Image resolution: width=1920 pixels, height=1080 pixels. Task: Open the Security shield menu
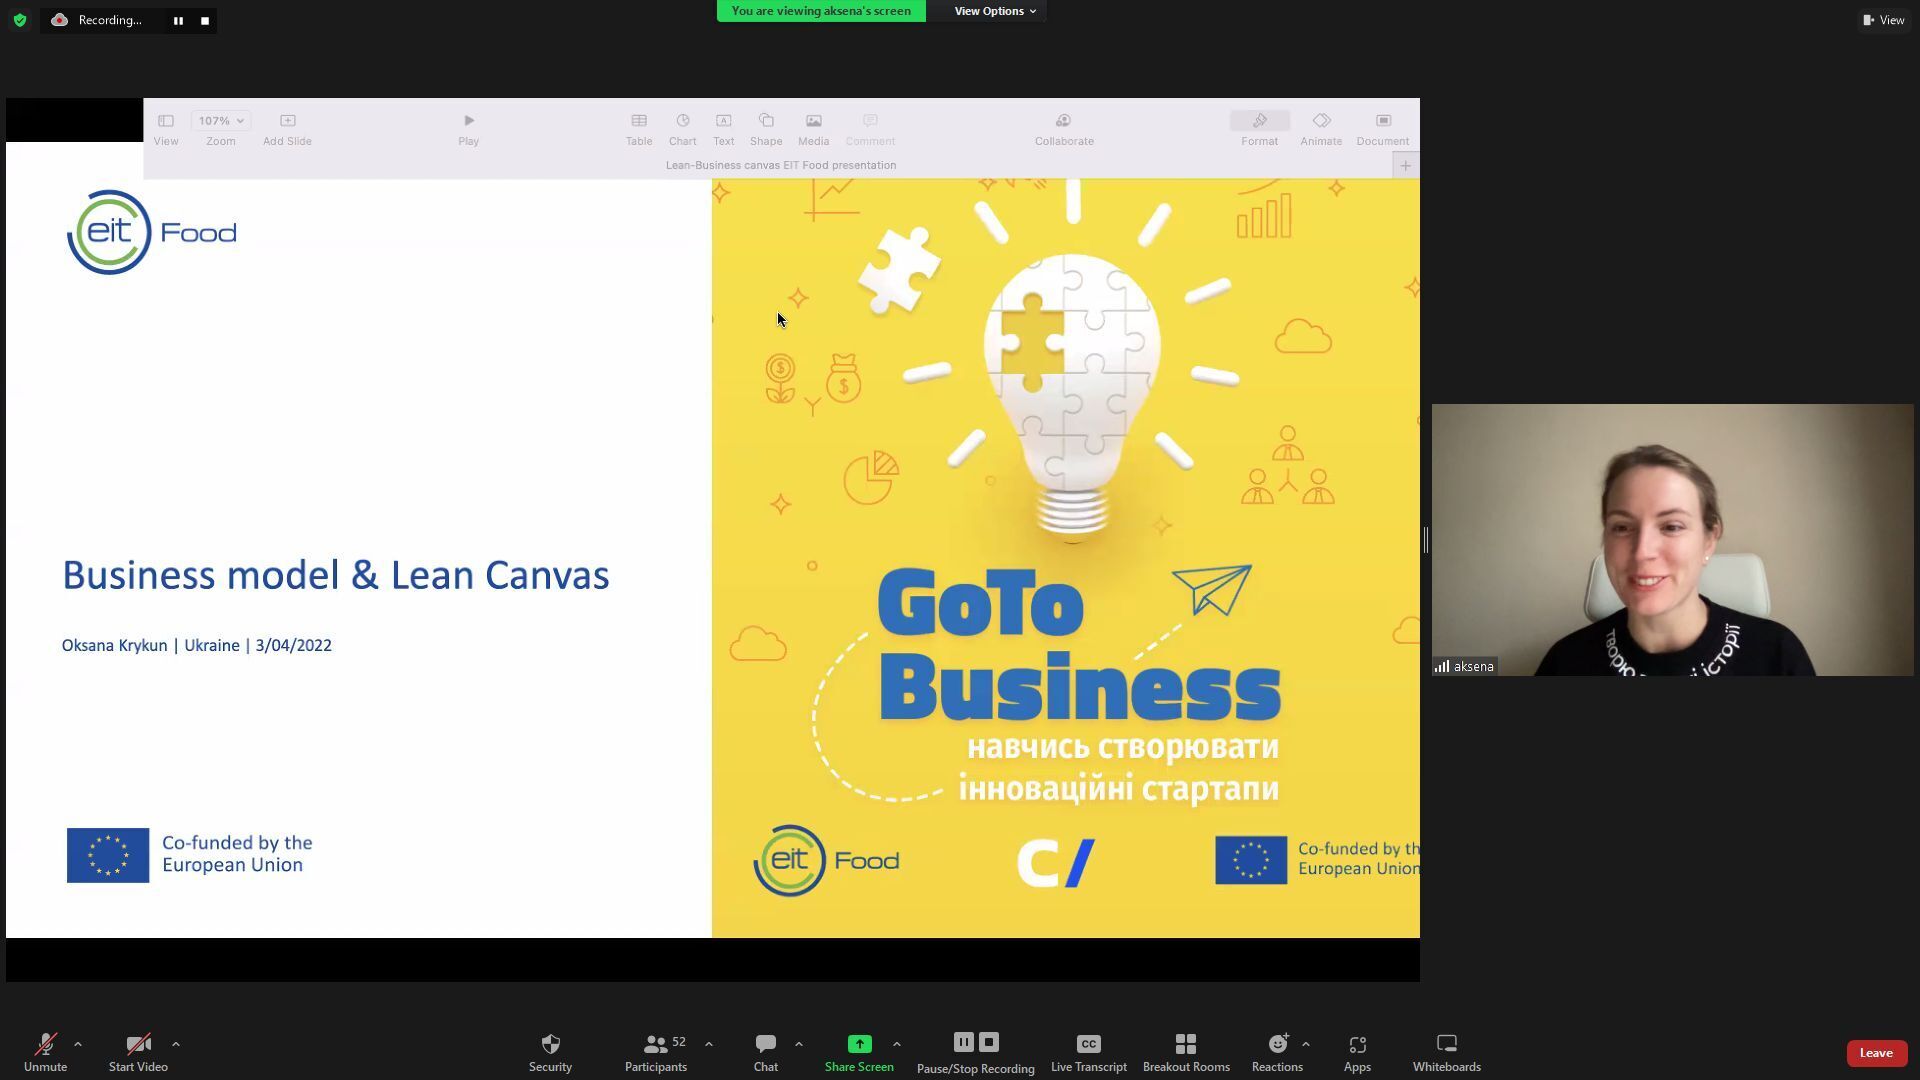[x=550, y=1053]
